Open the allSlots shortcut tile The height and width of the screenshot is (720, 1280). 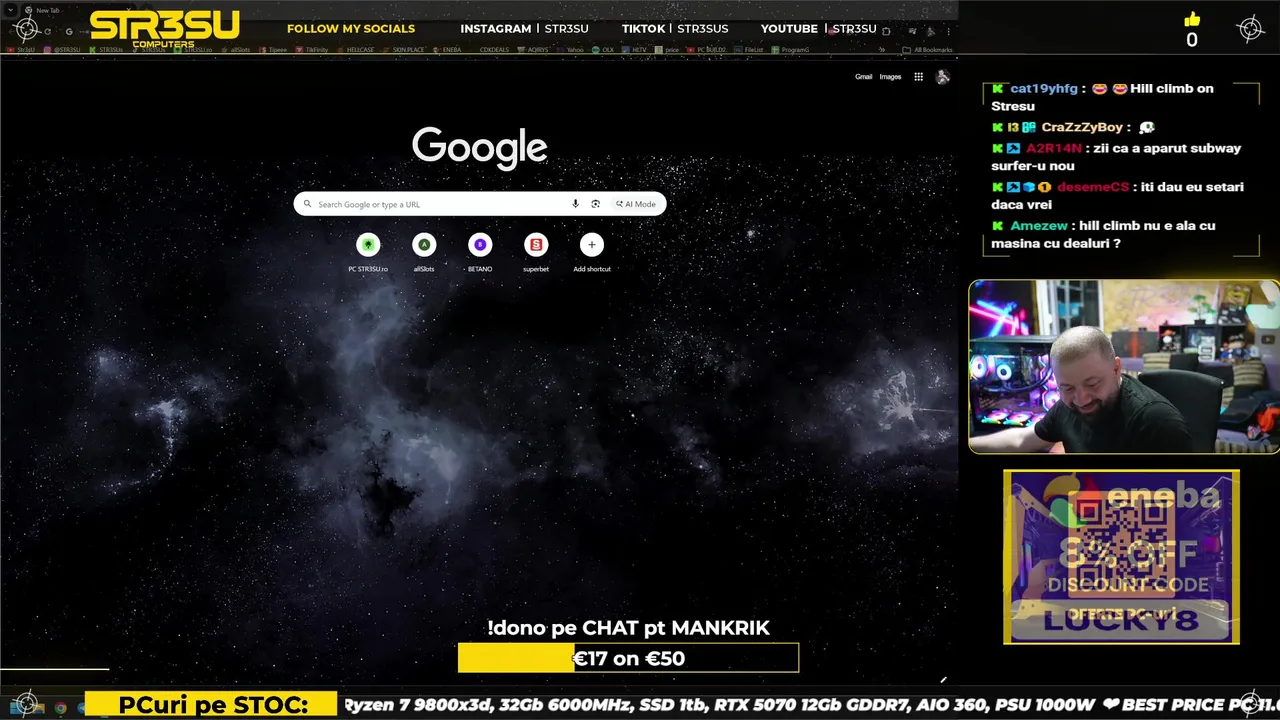click(424, 252)
